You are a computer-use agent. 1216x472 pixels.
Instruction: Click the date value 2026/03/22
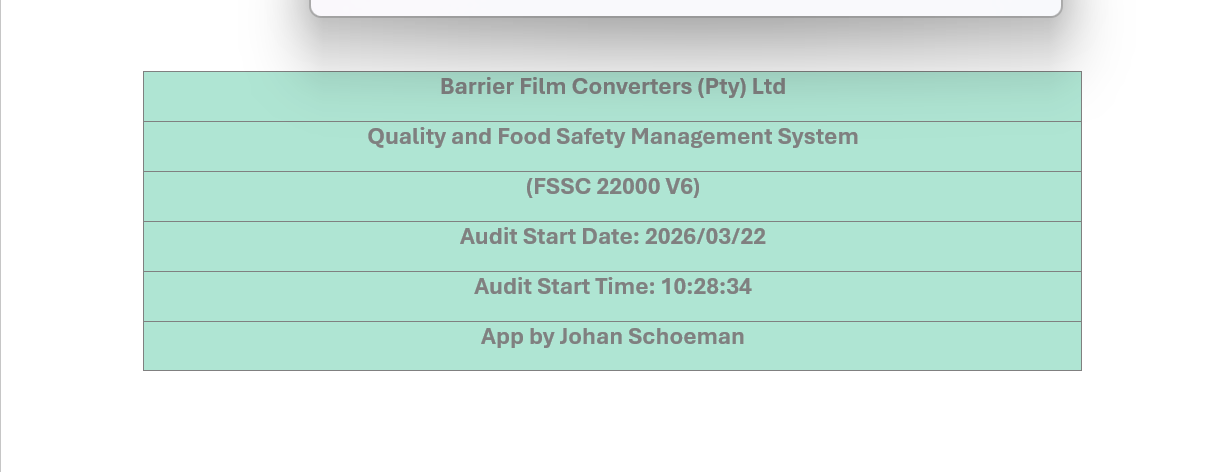[x=705, y=237]
